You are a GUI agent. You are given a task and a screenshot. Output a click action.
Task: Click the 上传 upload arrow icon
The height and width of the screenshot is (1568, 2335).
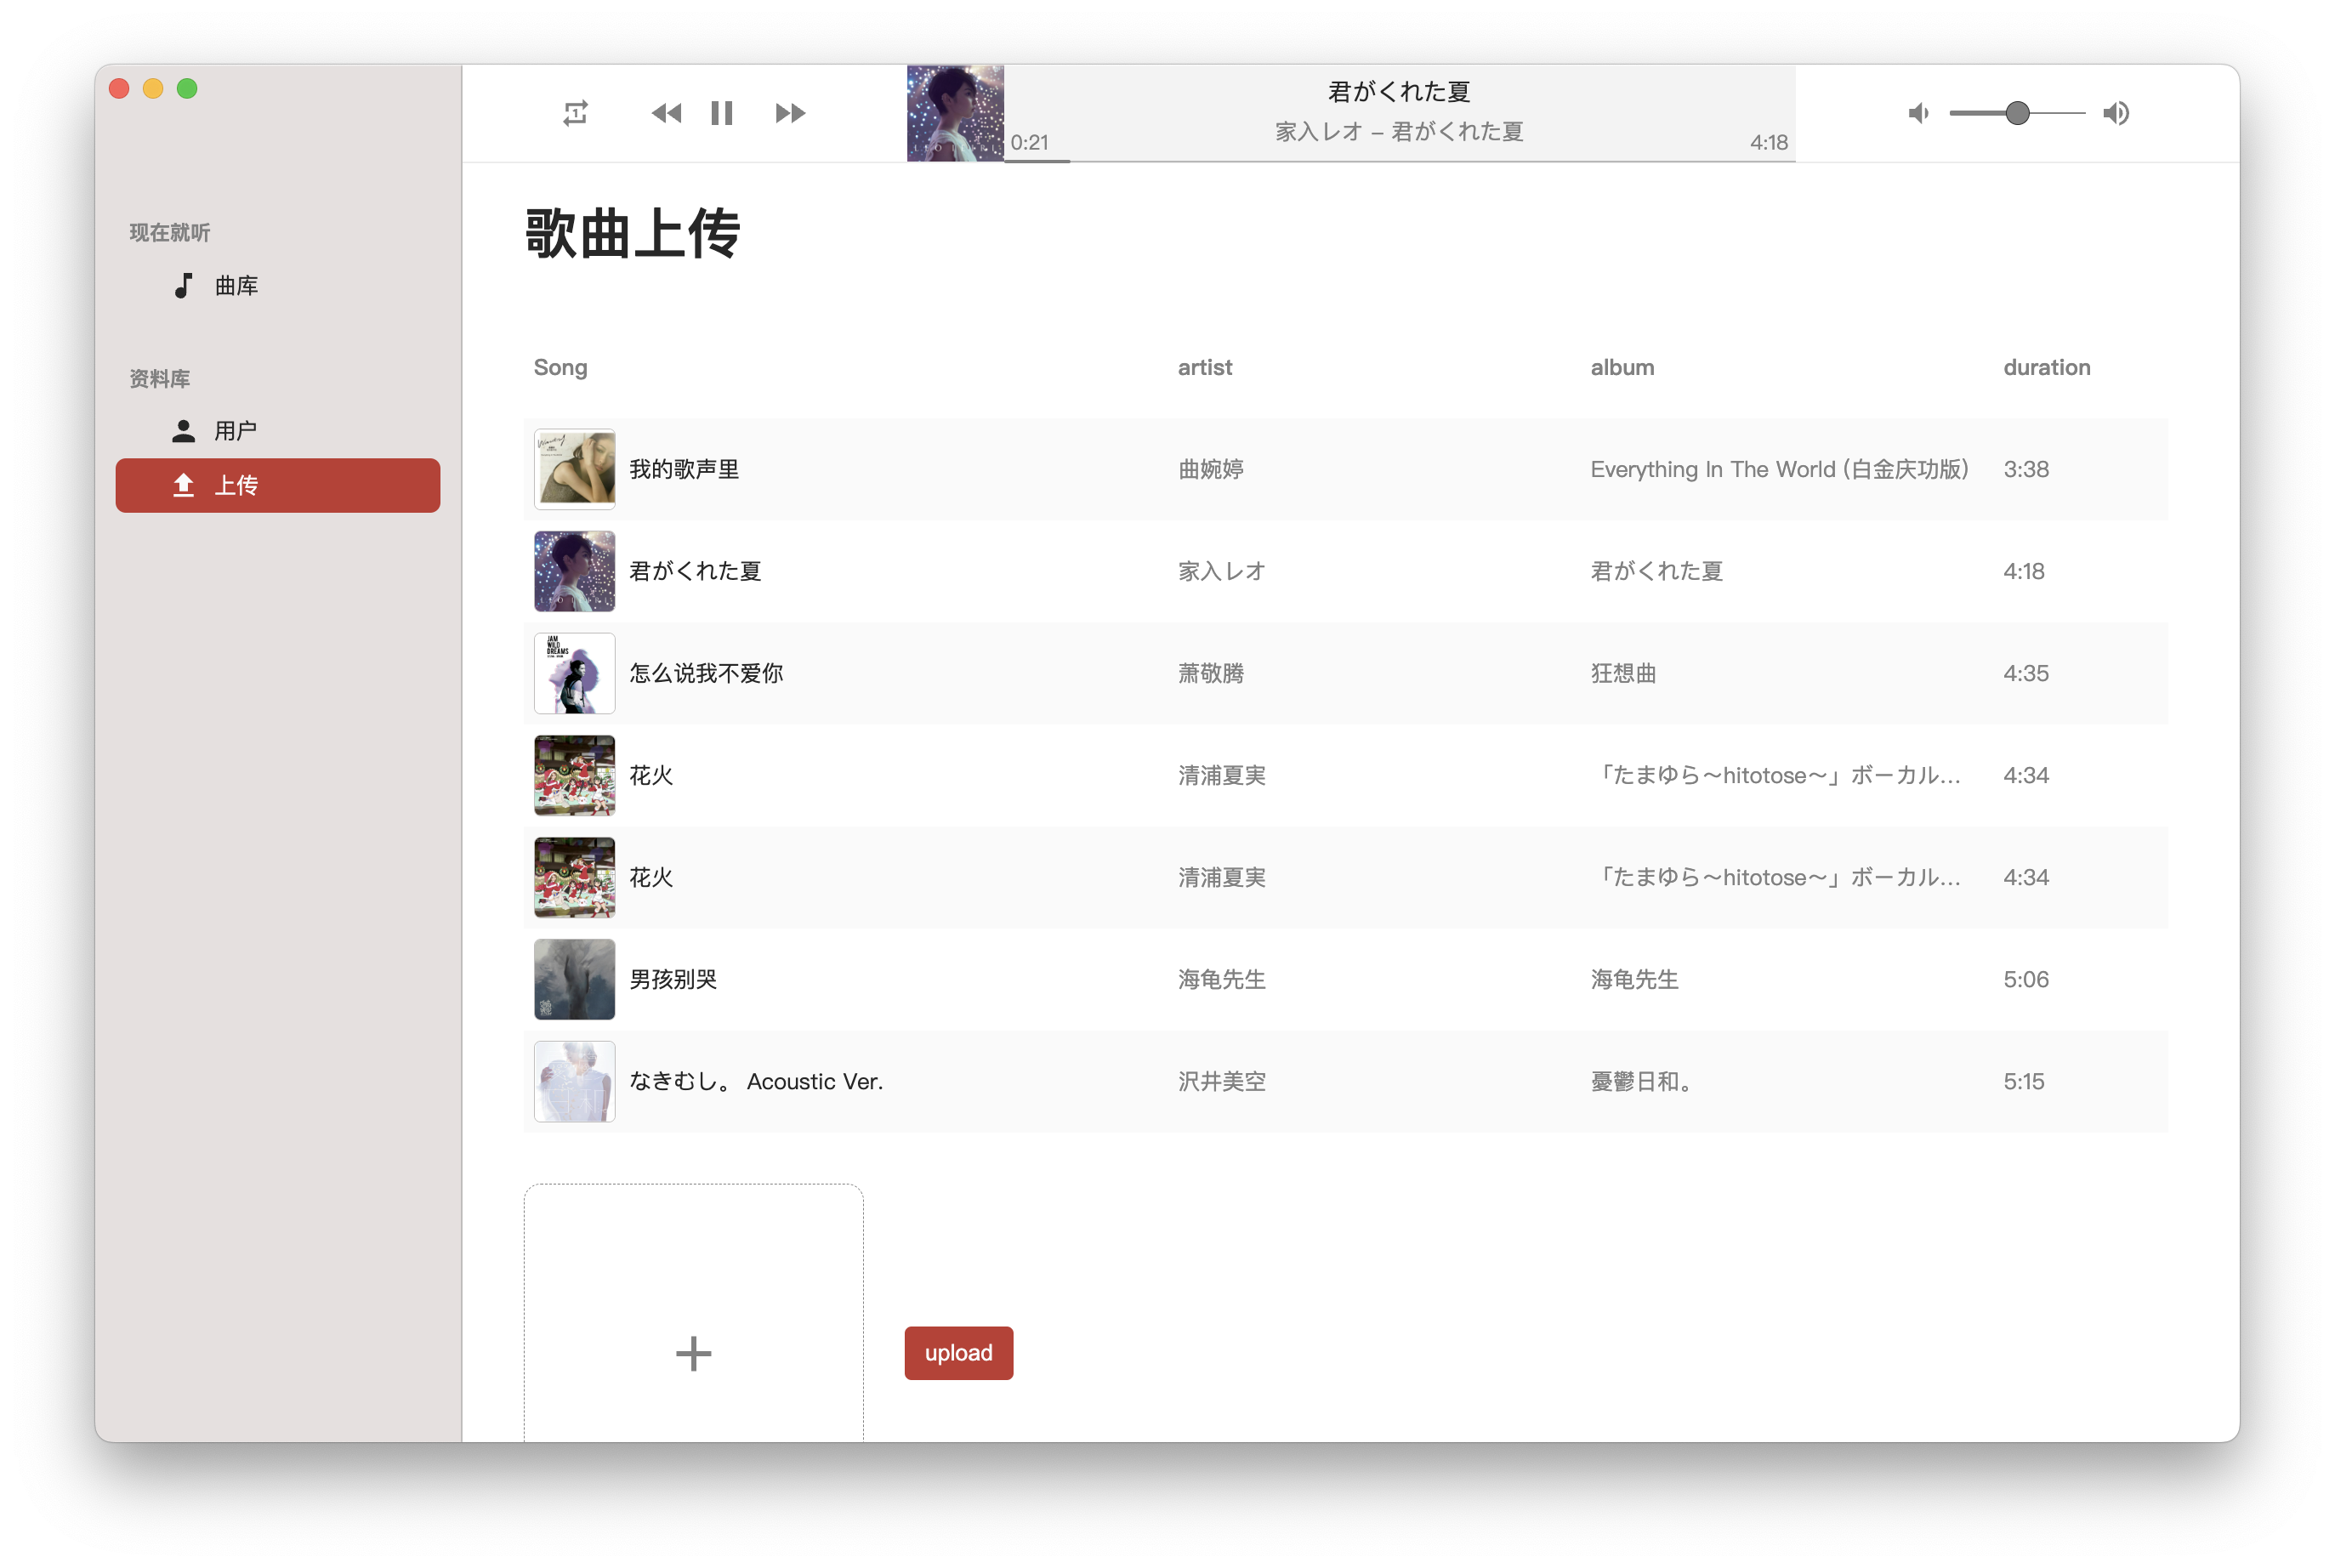(x=183, y=485)
